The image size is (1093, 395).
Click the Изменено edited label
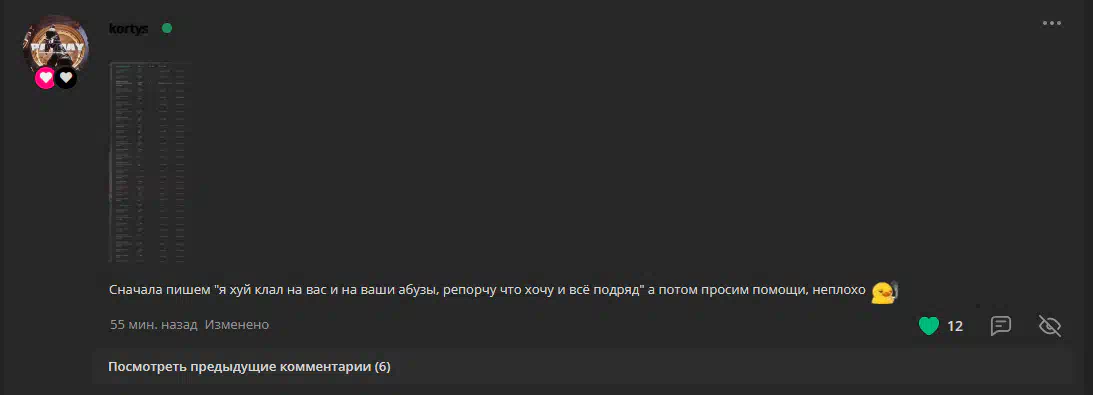coord(237,325)
